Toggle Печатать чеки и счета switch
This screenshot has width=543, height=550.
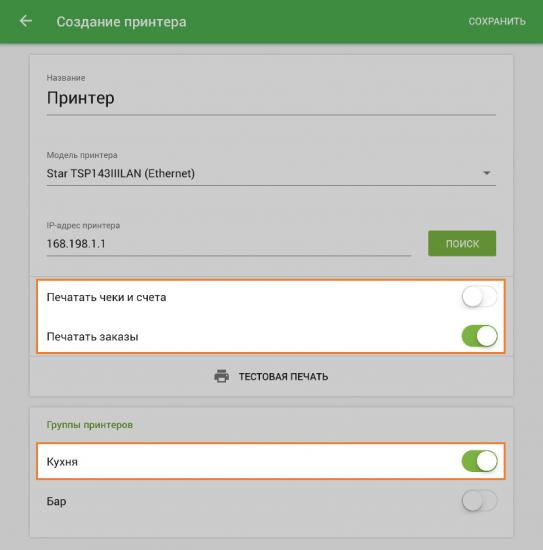pos(480,297)
